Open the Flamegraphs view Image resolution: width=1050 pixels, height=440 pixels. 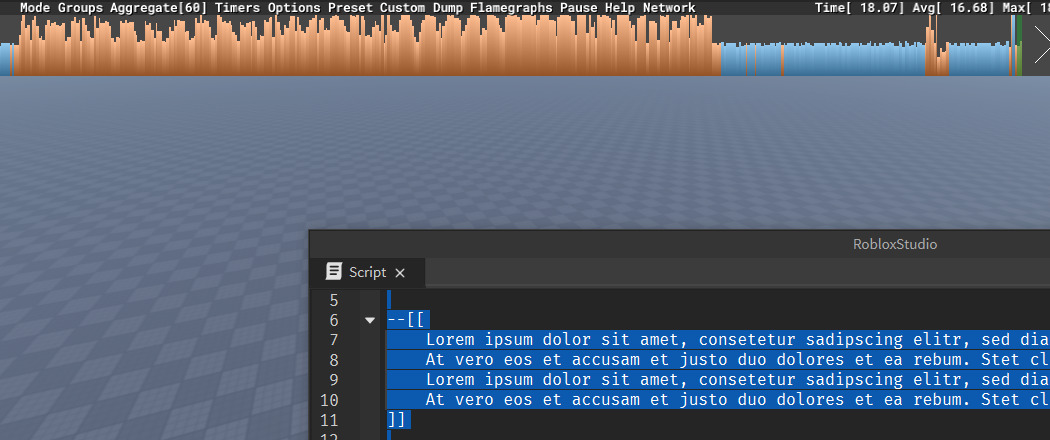pyautogui.click(x=512, y=8)
